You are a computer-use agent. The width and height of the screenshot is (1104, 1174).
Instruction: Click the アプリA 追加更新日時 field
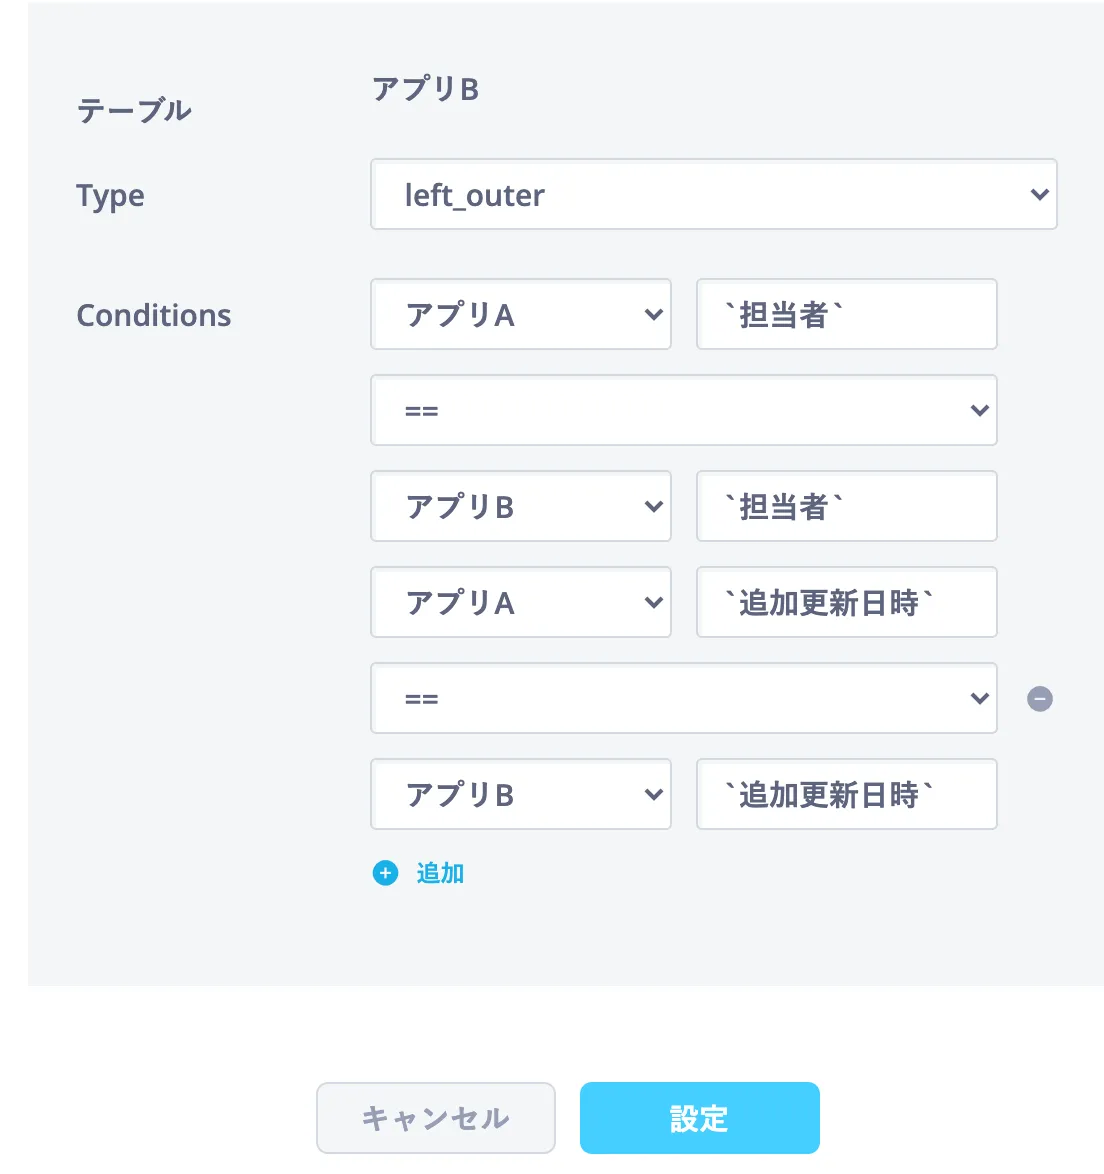[846, 603]
